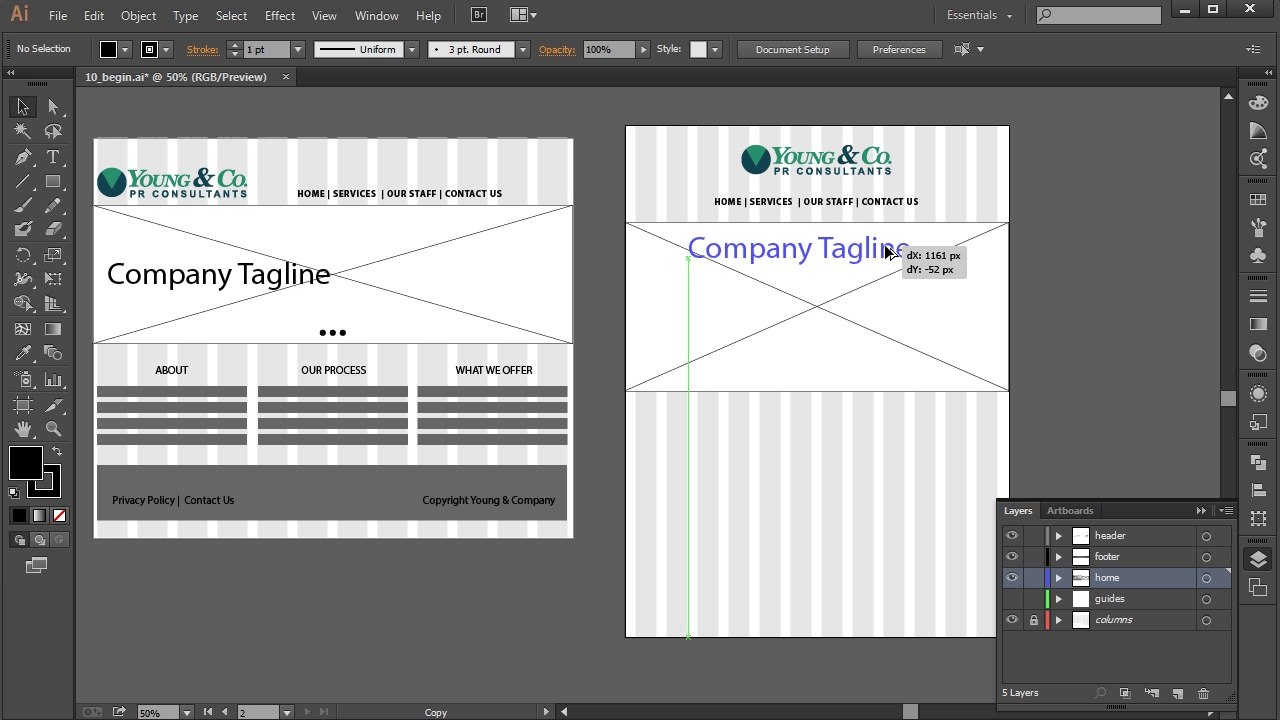Open zoom level dropdown at 50%
Viewport: 1280px width, 720px height.
coord(186,712)
